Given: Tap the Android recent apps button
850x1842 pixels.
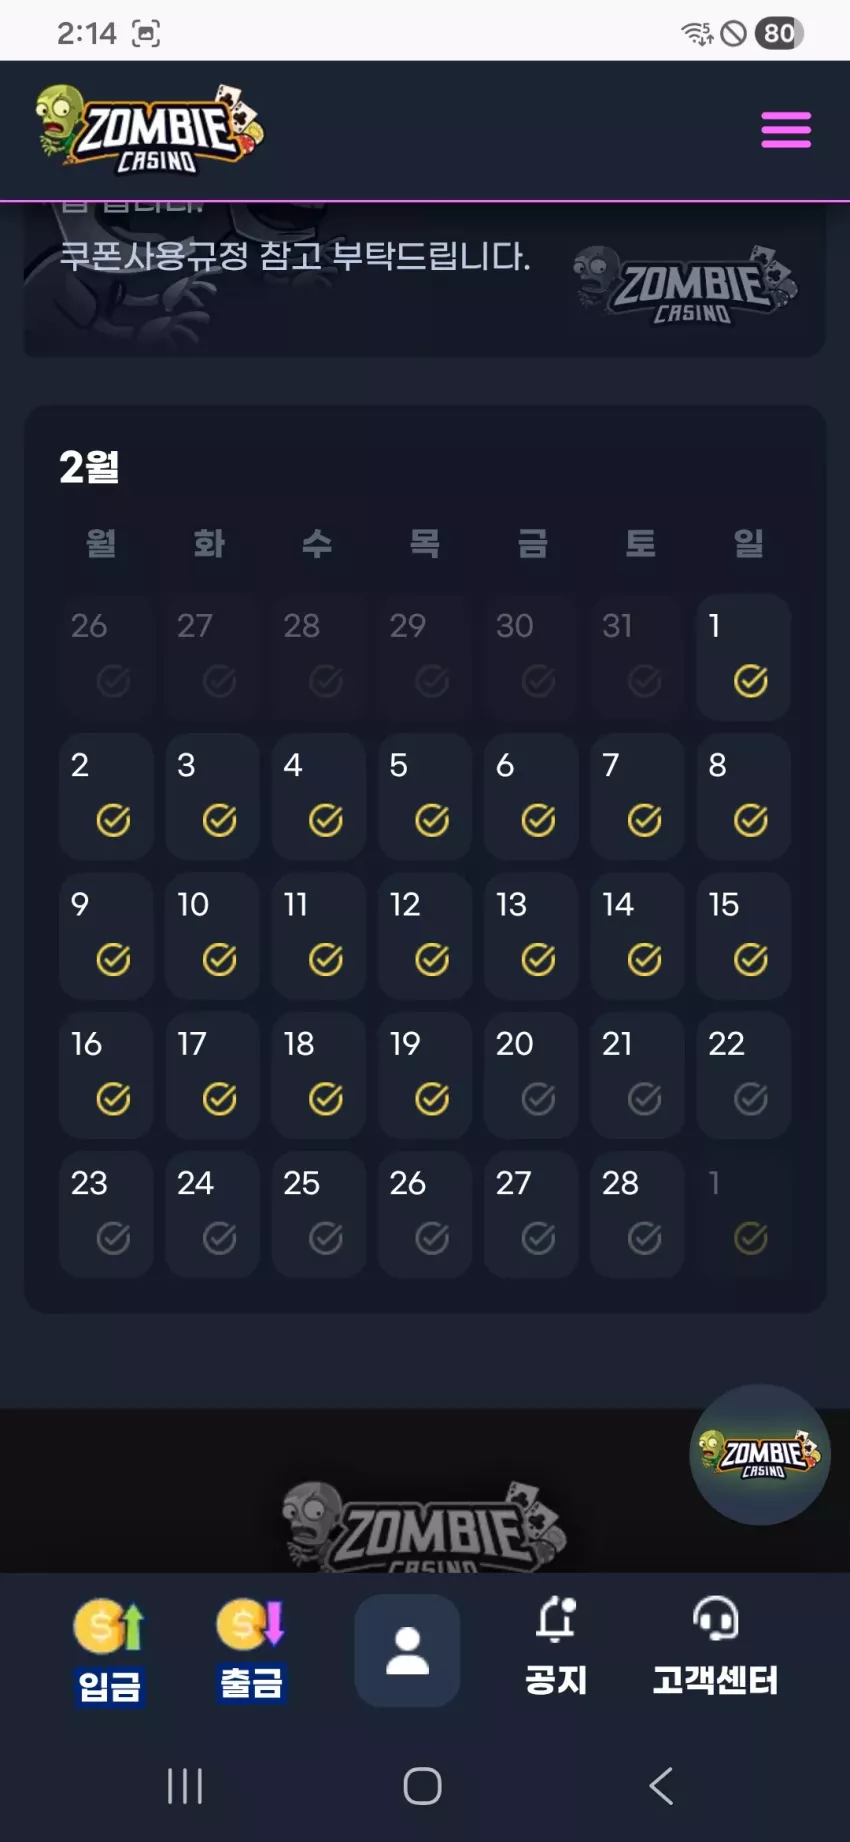Looking at the screenshot, I should coord(185,1785).
